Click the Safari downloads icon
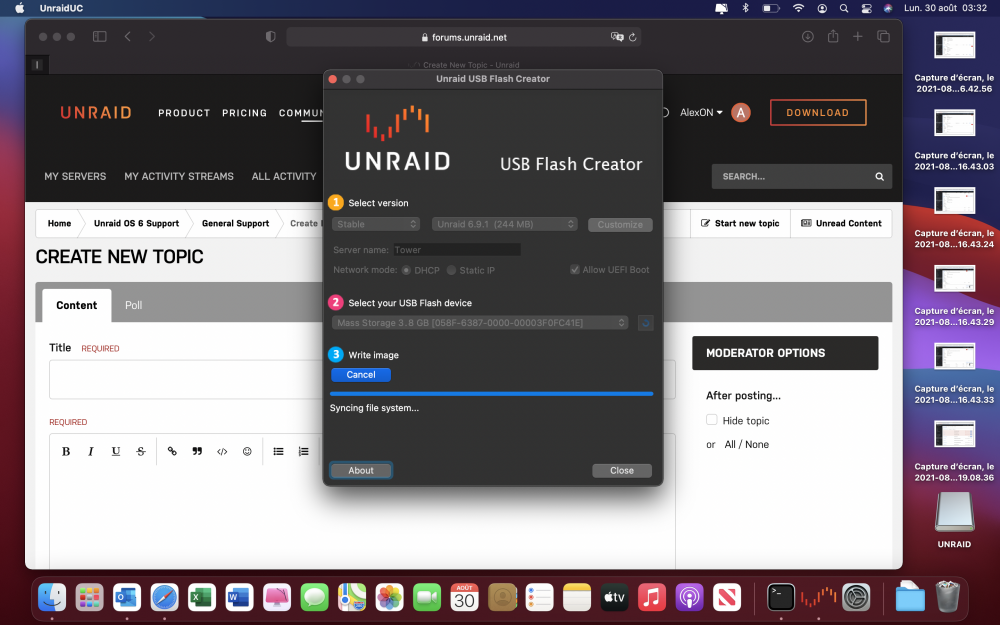The width and height of the screenshot is (1000, 625). (807, 37)
